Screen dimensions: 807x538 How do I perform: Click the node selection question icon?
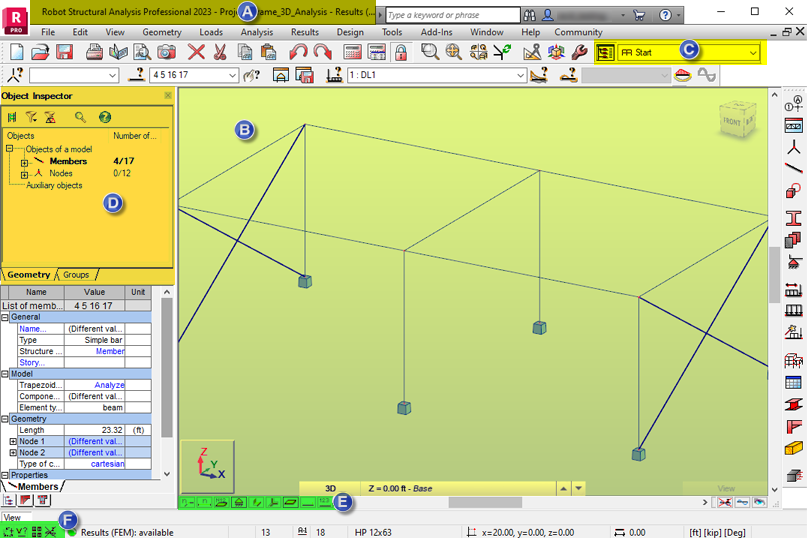tap(15, 75)
